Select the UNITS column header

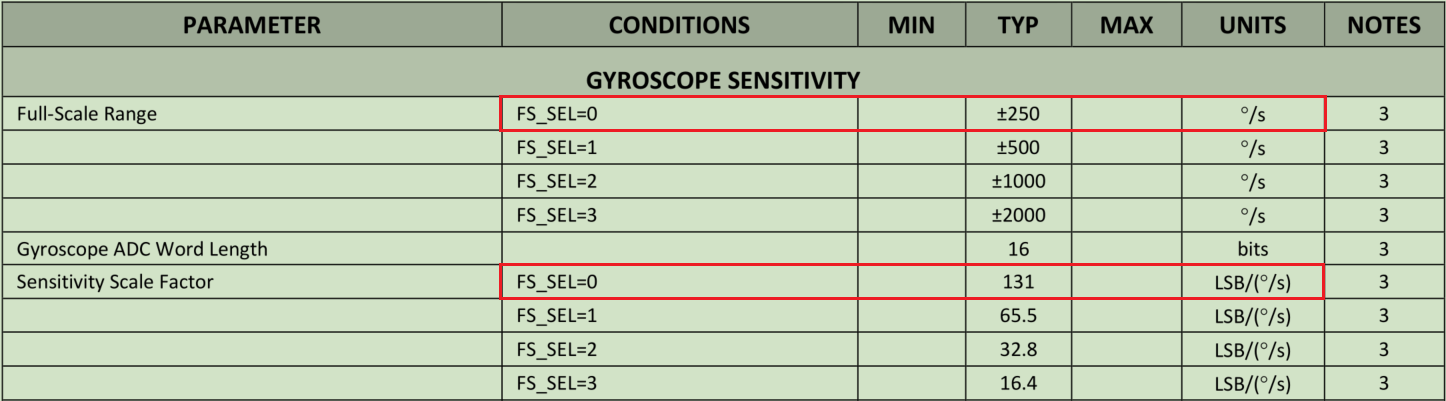1252,25
